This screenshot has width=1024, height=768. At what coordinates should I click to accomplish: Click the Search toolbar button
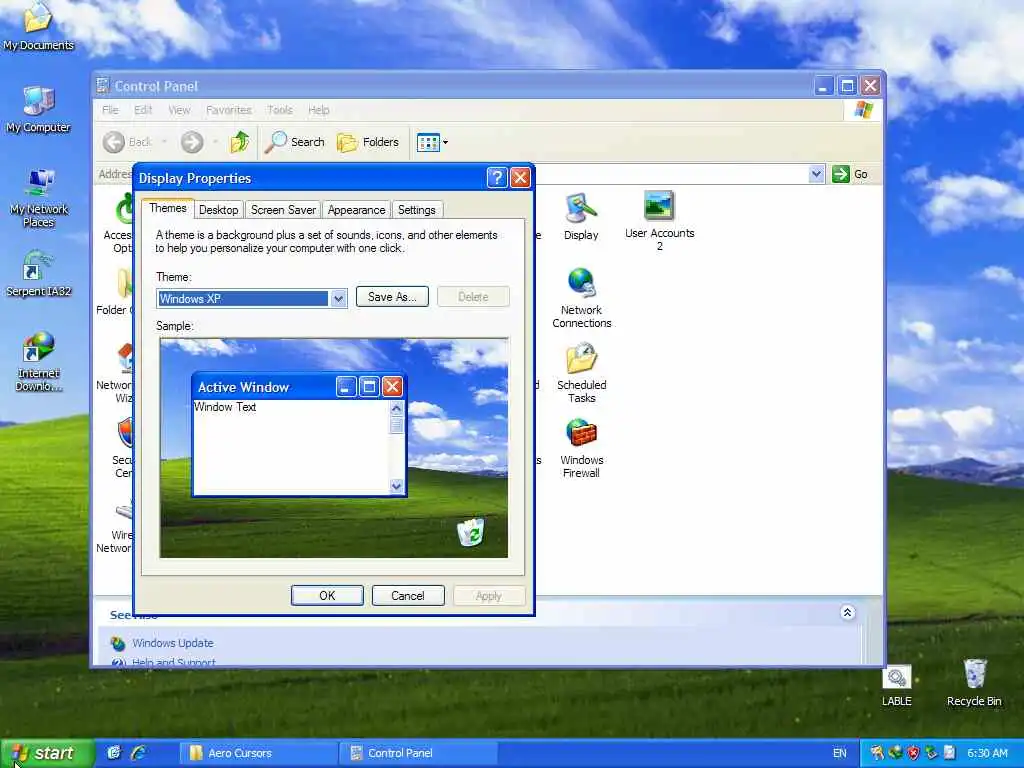click(295, 142)
